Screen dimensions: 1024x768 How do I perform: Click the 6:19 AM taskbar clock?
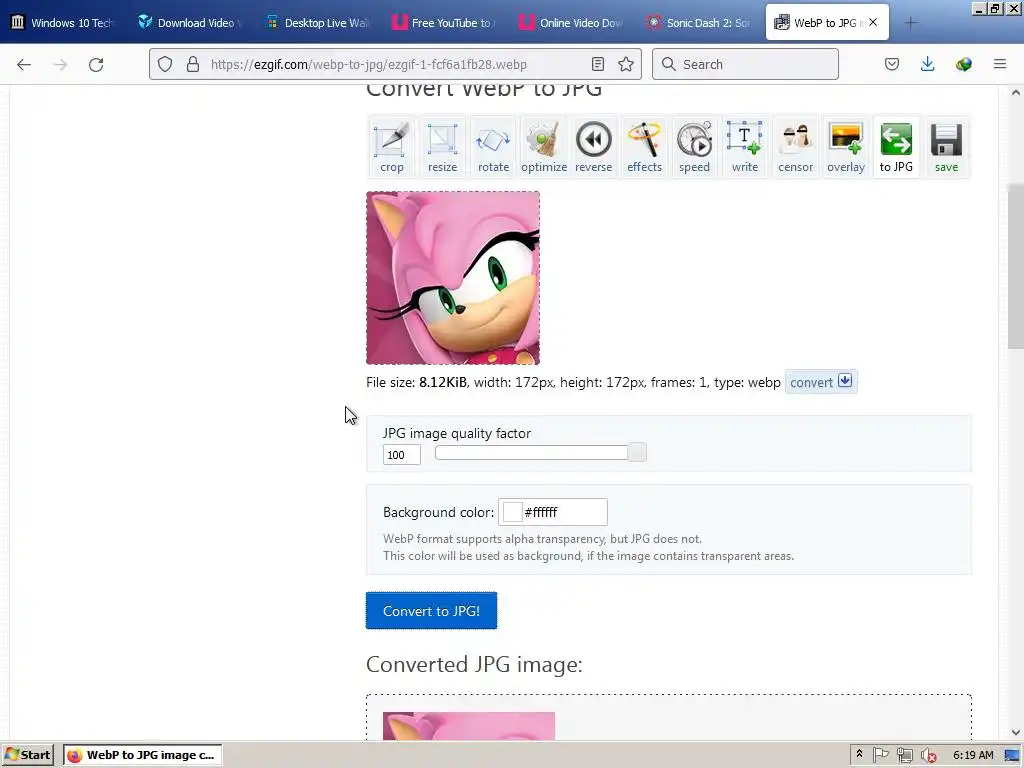(x=973, y=755)
